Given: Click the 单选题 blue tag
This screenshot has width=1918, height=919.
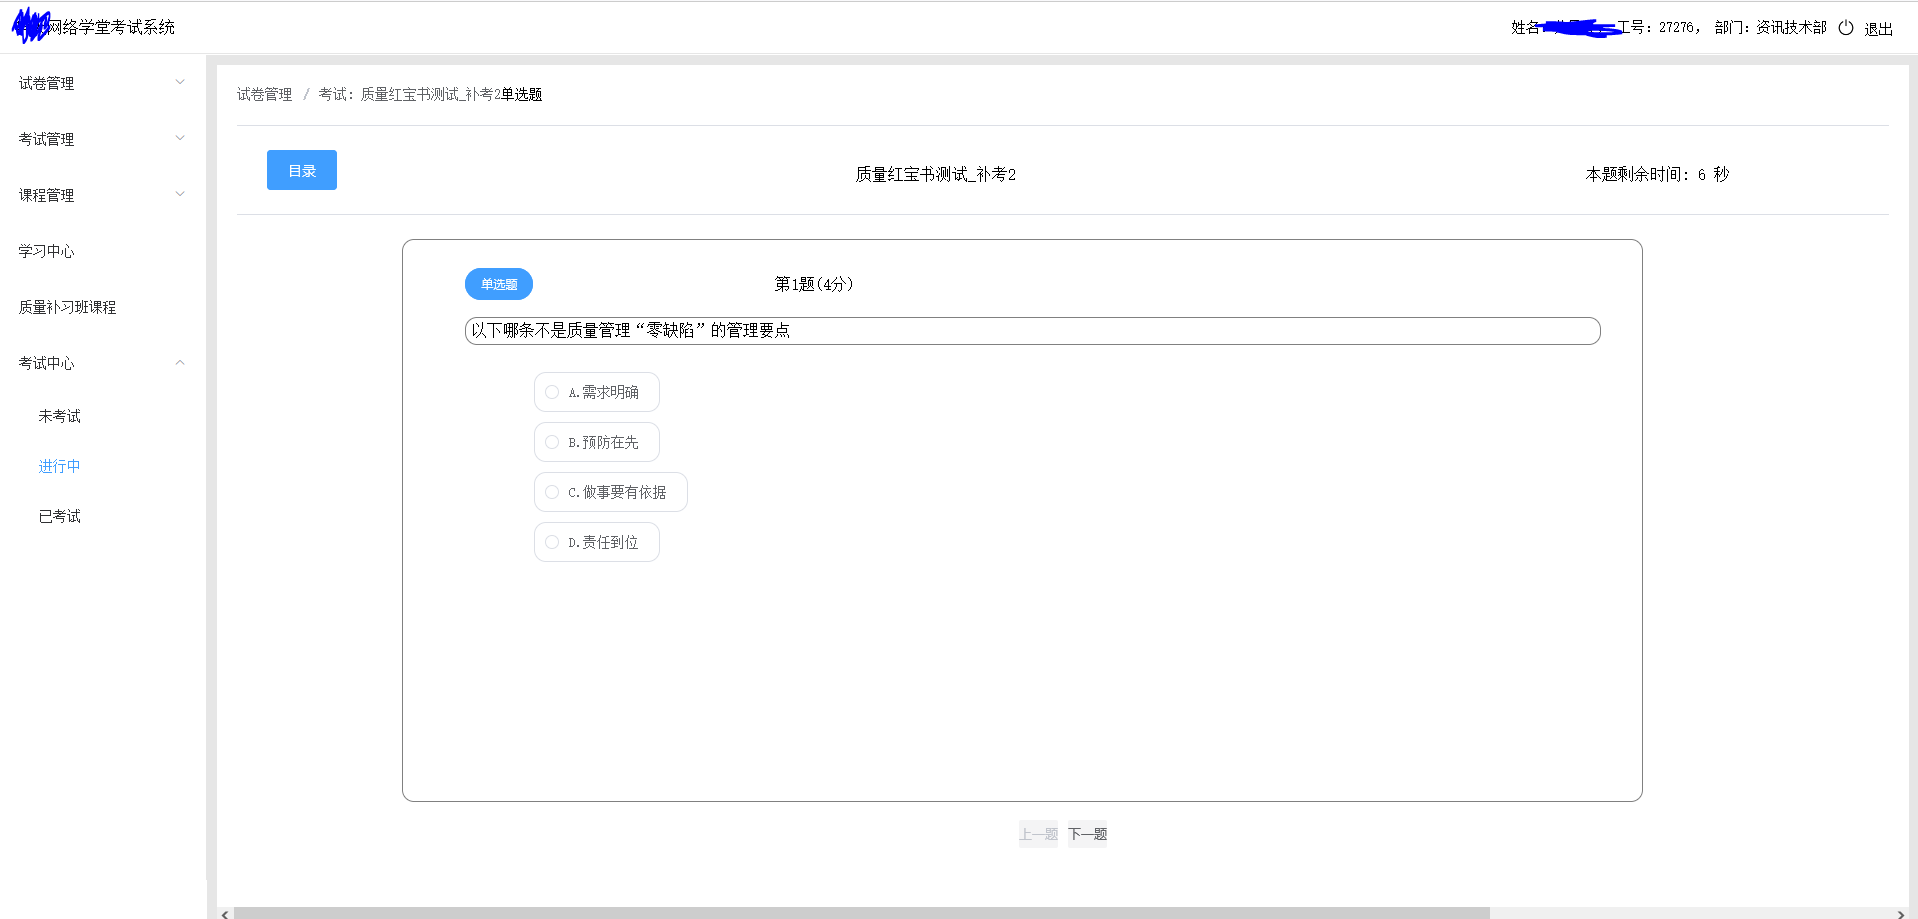Looking at the screenshot, I should pos(499,284).
